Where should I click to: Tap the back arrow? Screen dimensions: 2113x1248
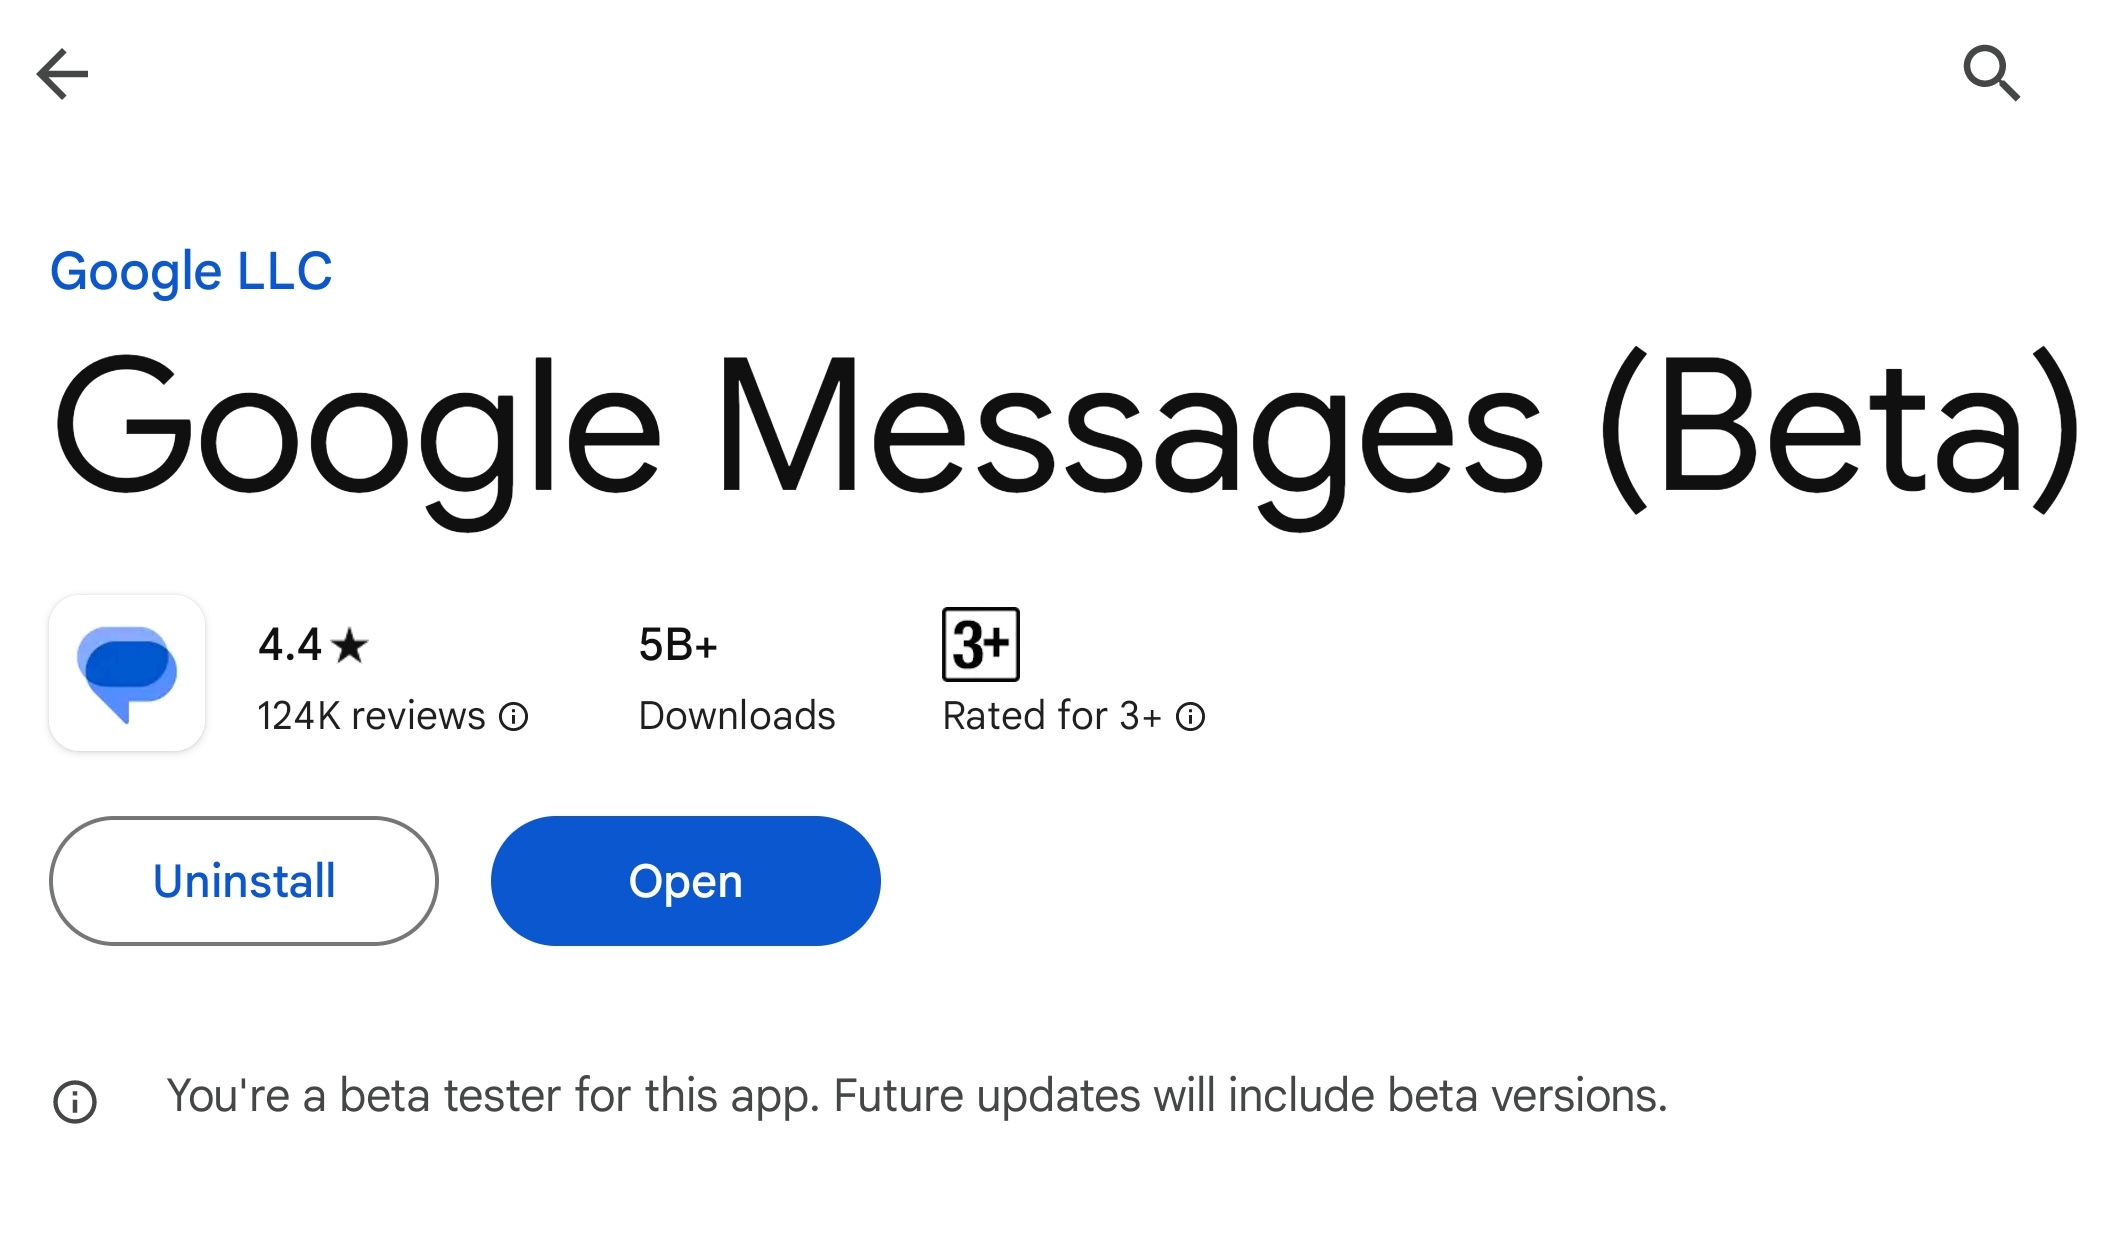[62, 74]
